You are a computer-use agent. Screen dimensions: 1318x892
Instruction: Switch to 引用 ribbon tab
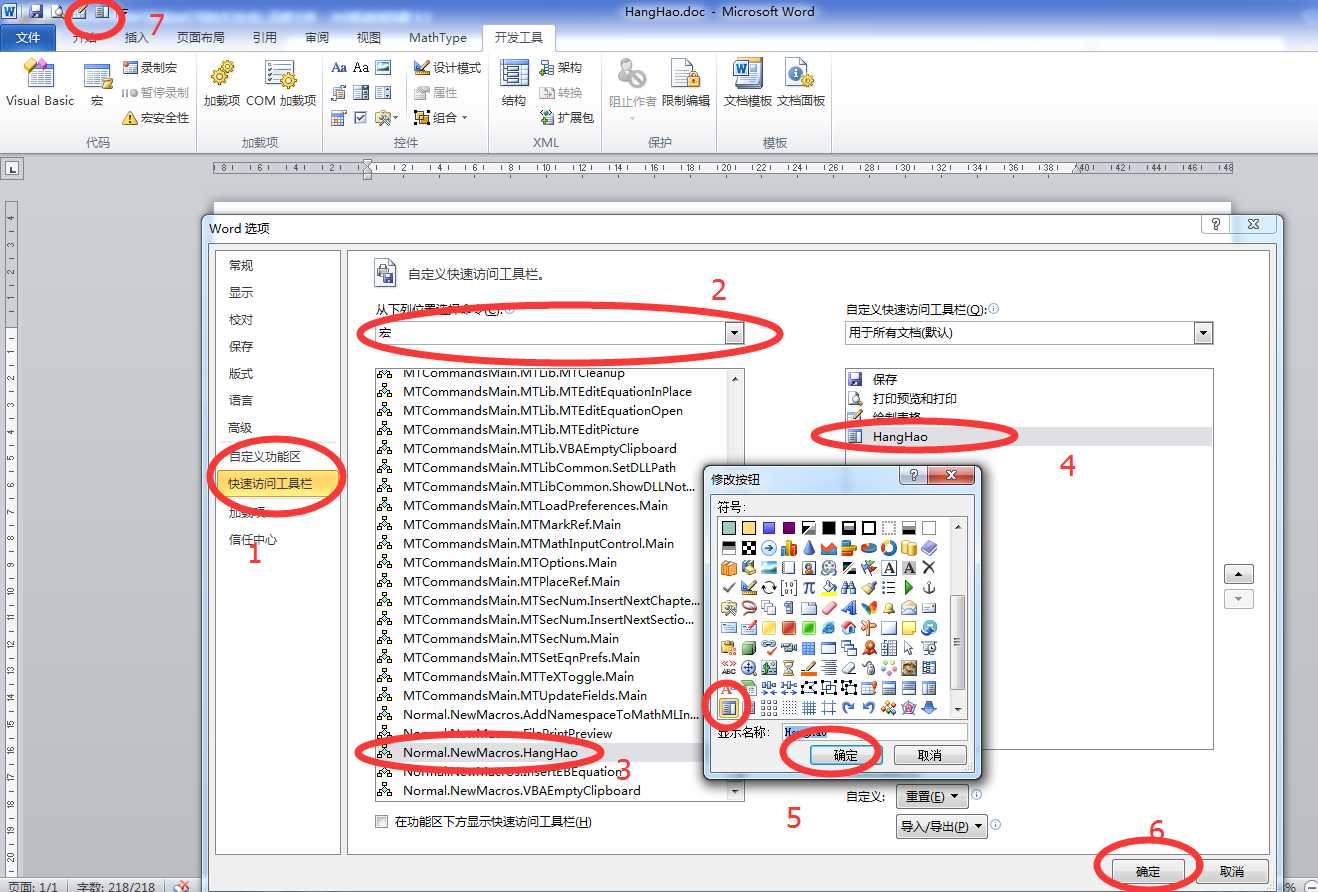coord(265,38)
